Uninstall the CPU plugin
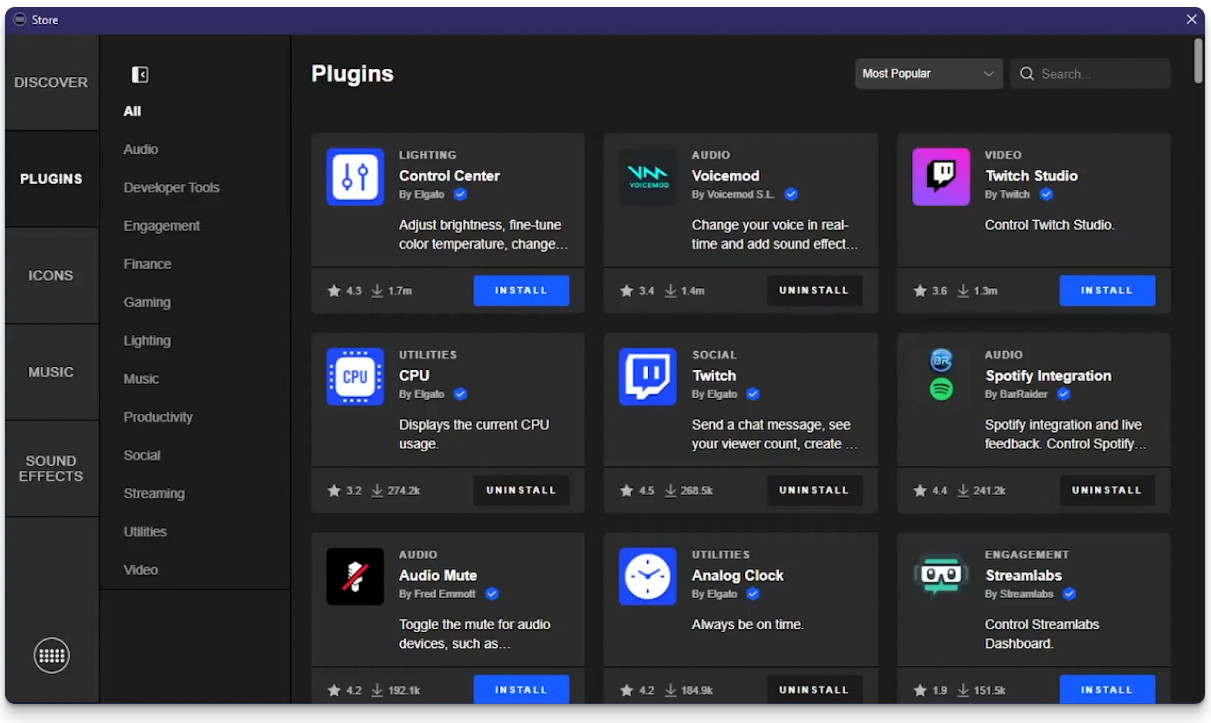 pos(521,491)
